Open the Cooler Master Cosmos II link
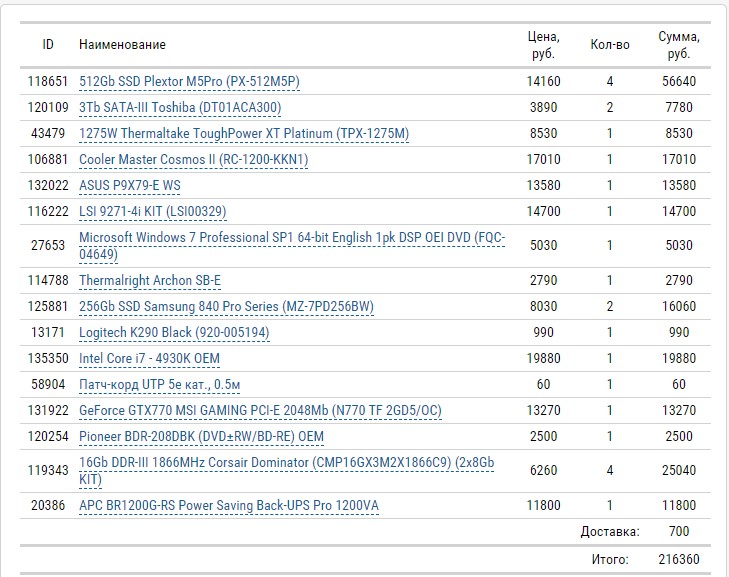The image size is (729, 577). (193, 159)
